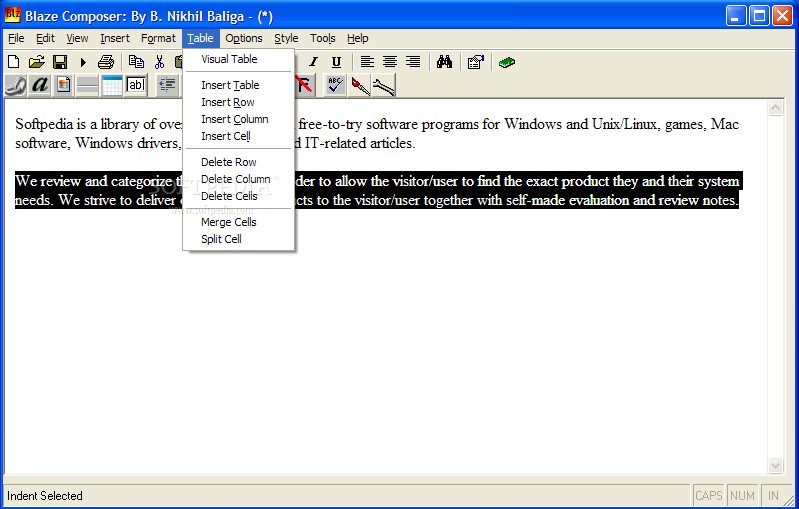Screen dimensions: 799x509
Task: Select Delete Row menu entry
Action: click(x=238, y=162)
